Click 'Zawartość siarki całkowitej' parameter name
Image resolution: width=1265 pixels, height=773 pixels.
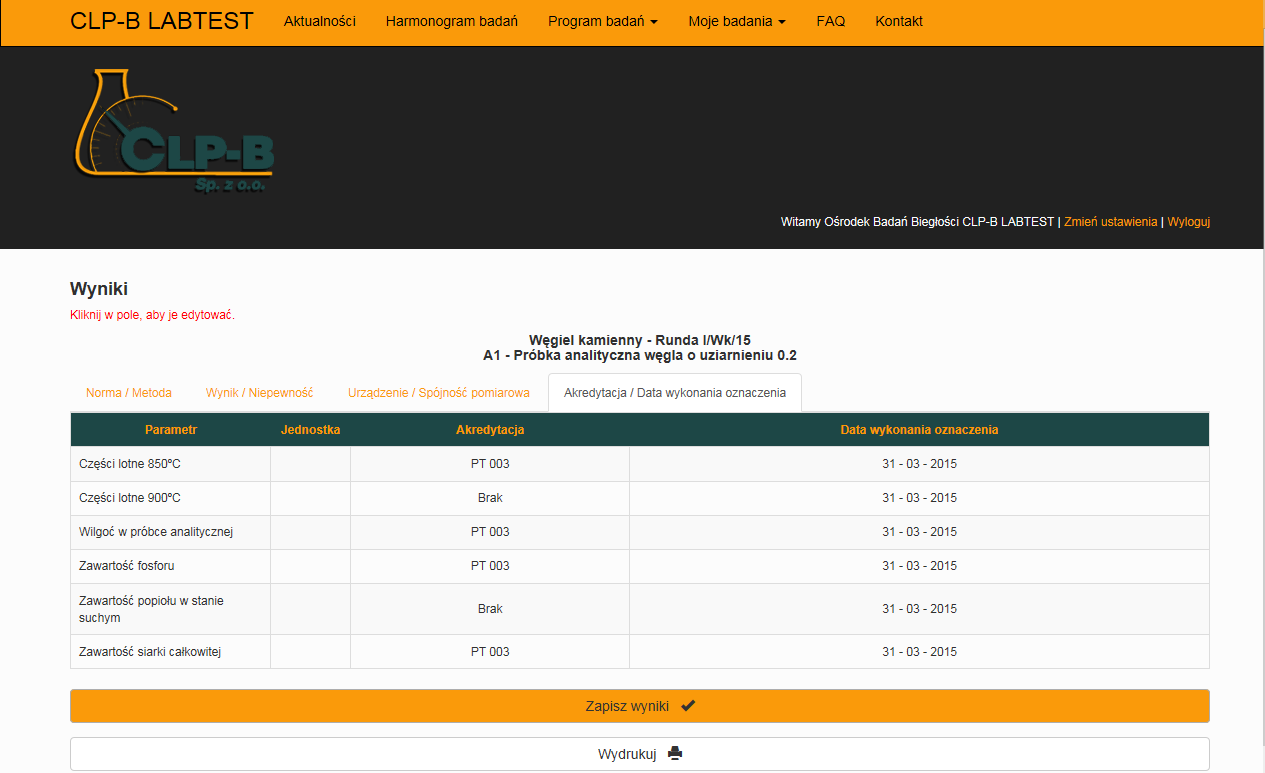(150, 652)
